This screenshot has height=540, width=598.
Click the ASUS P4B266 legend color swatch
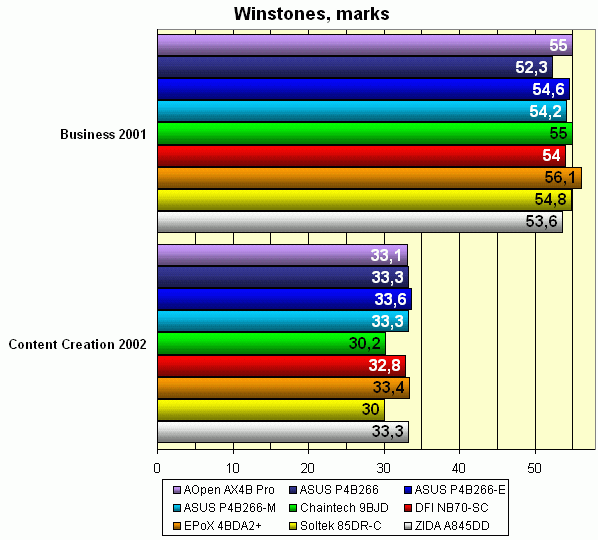click(x=293, y=490)
